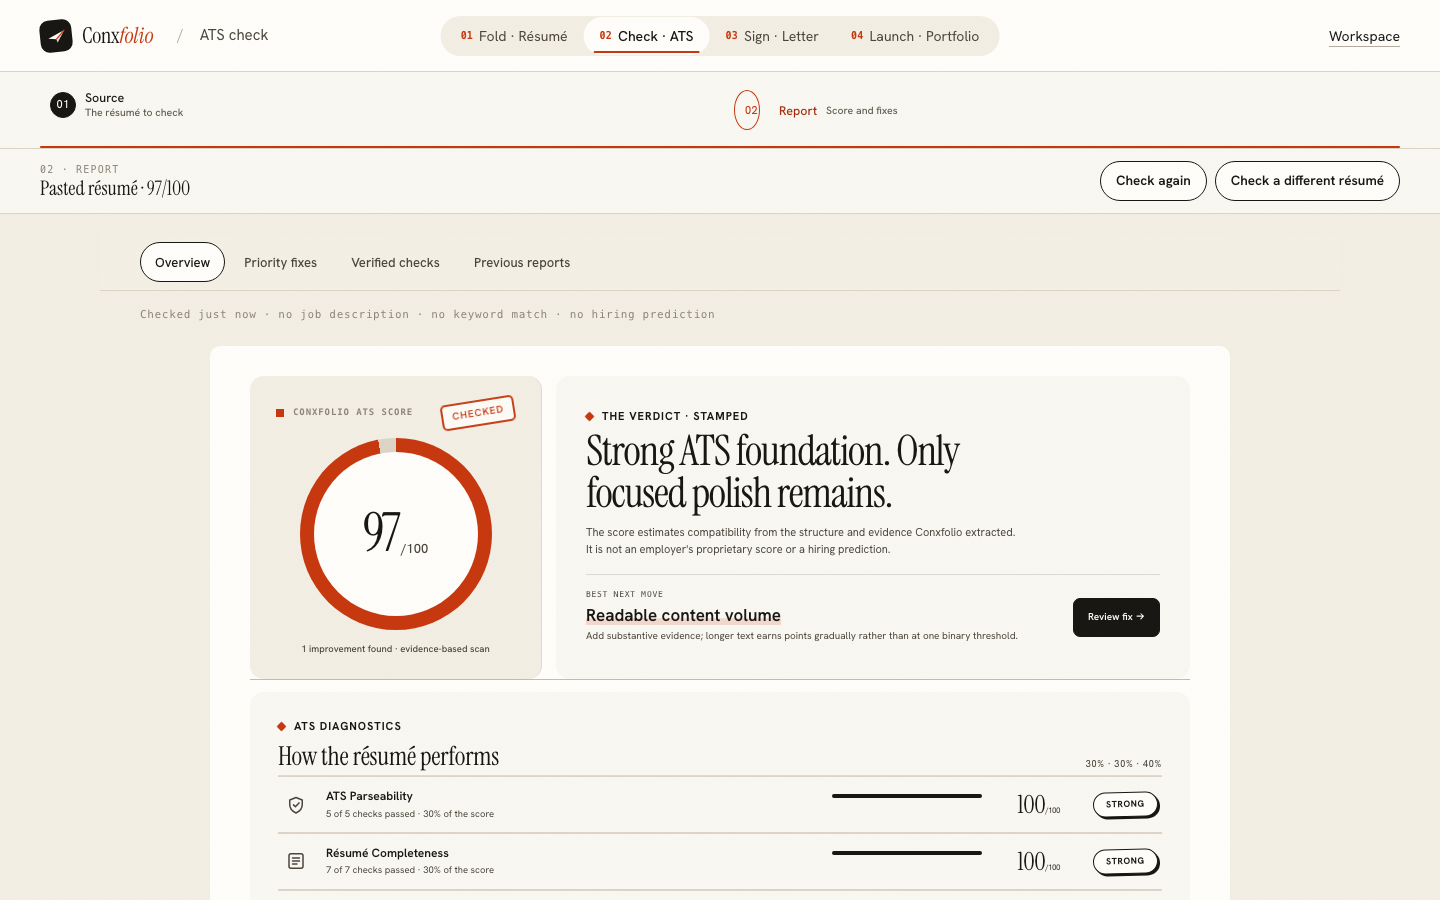Viewport: 1440px width, 900px height.
Task: Click the ATS Parseability row title
Action: [369, 796]
